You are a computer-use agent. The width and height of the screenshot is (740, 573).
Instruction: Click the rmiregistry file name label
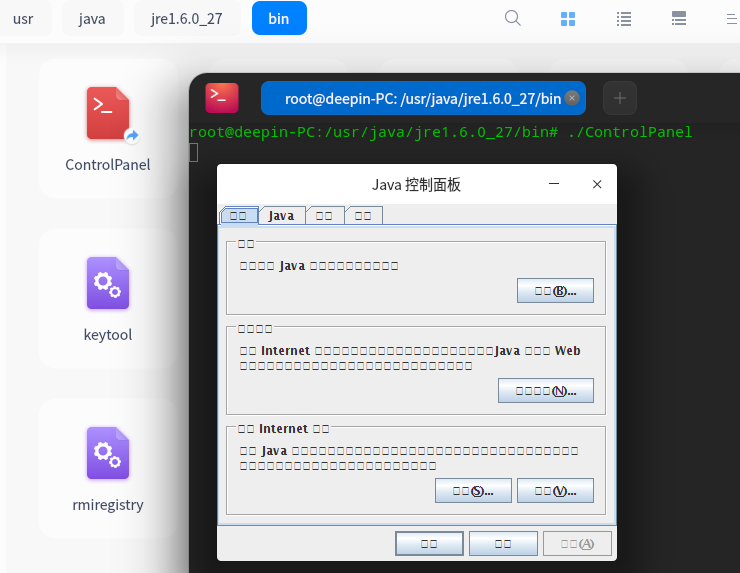[108, 505]
